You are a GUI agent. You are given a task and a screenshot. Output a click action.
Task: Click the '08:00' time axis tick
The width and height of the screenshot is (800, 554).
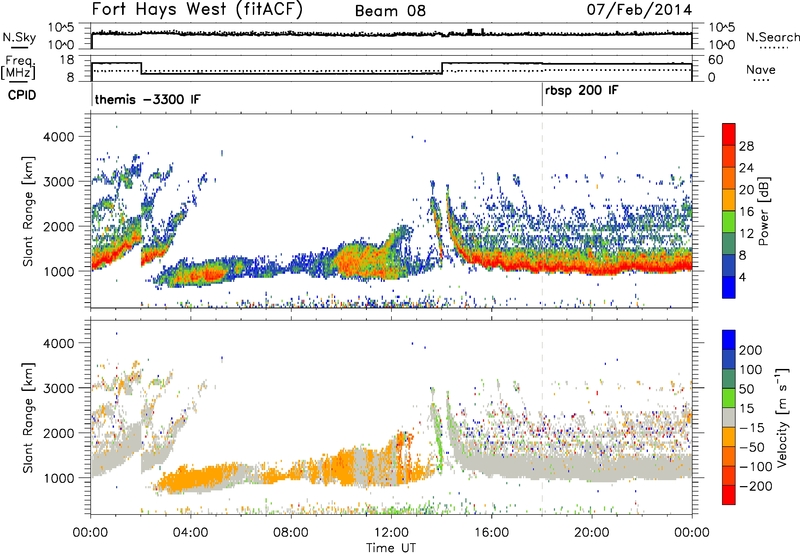pyautogui.click(x=291, y=532)
